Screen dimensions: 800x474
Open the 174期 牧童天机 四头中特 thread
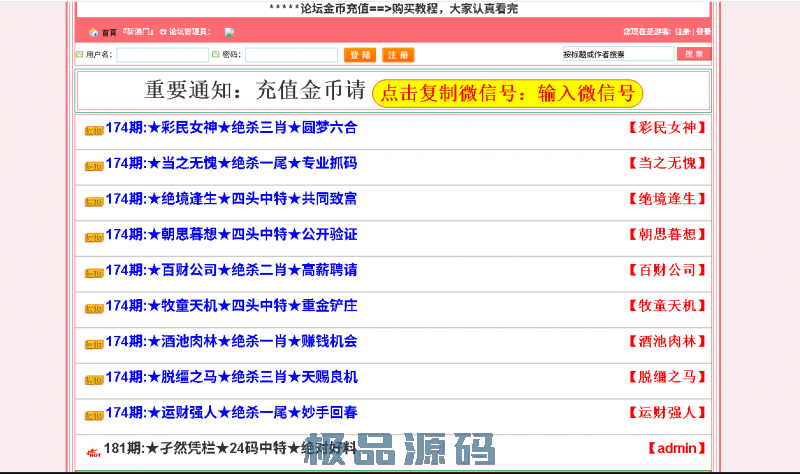(x=231, y=306)
